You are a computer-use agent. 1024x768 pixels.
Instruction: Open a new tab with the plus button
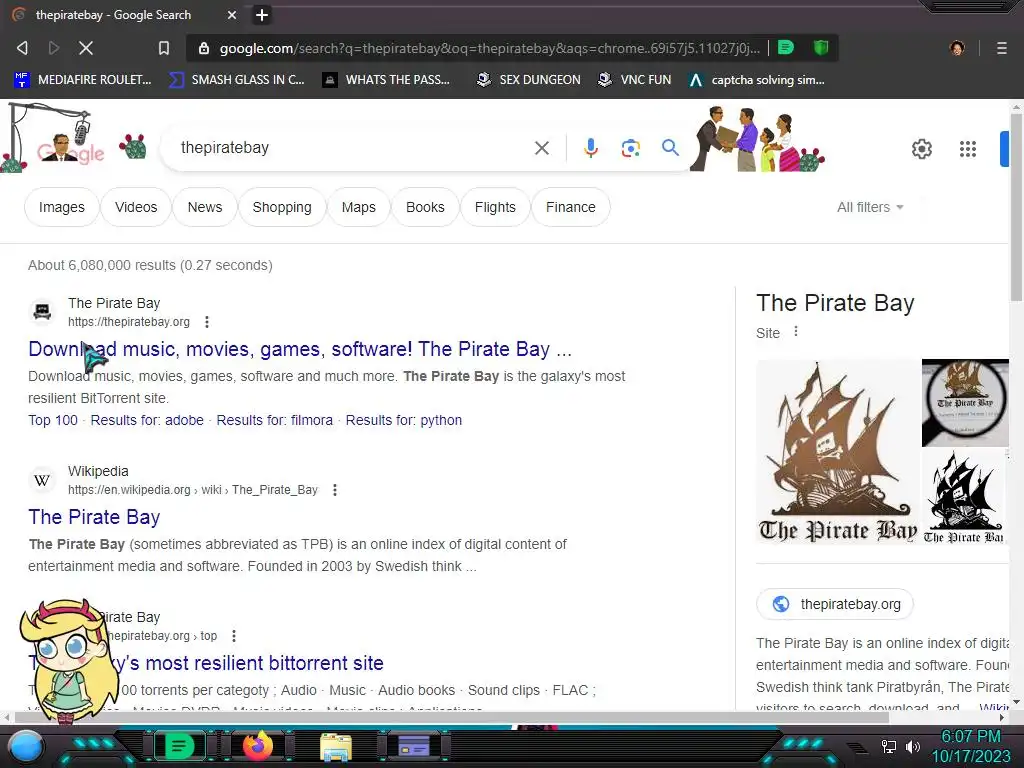tap(262, 15)
